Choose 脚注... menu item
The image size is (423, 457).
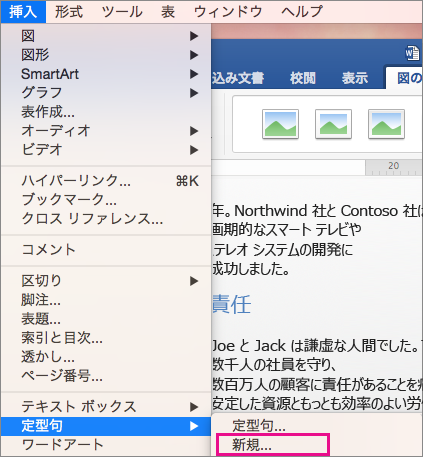(x=106, y=300)
